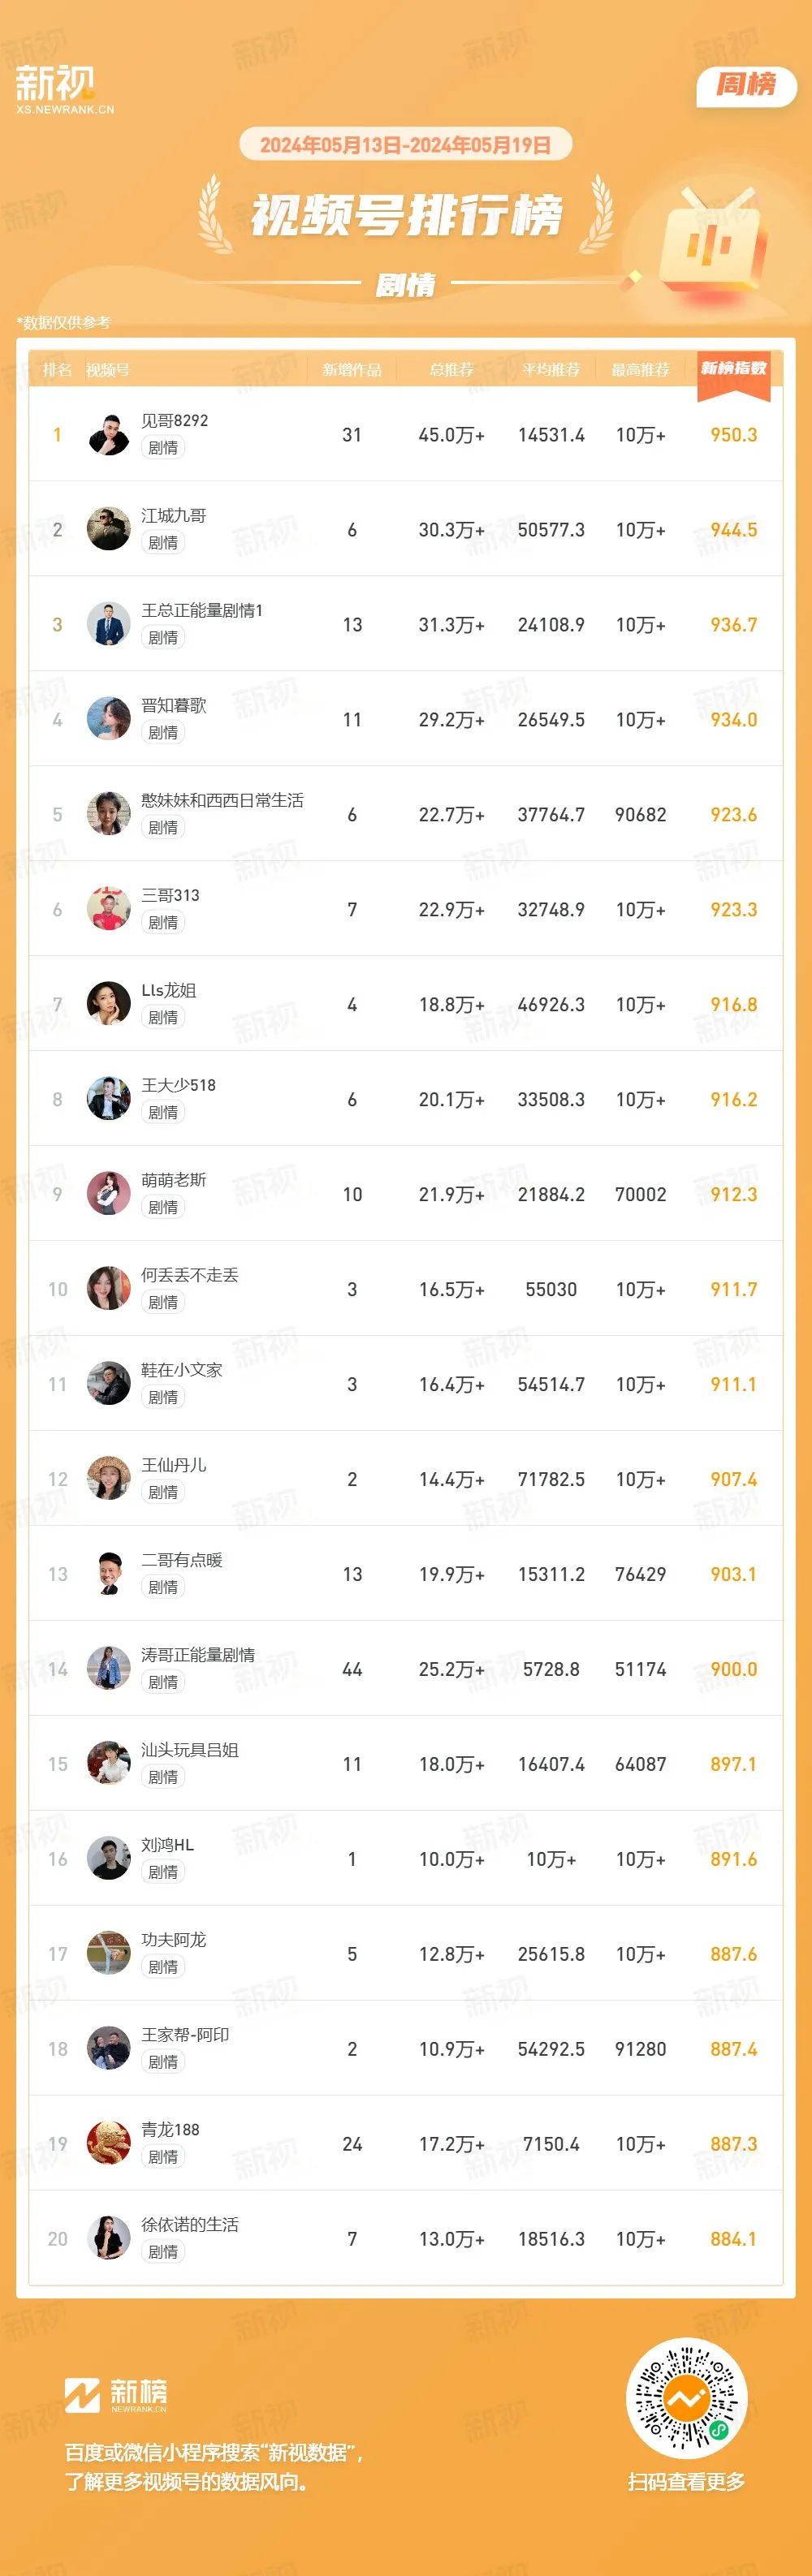Image resolution: width=812 pixels, height=2576 pixels.
Task: Click the index score 950.3
Action: tap(734, 435)
